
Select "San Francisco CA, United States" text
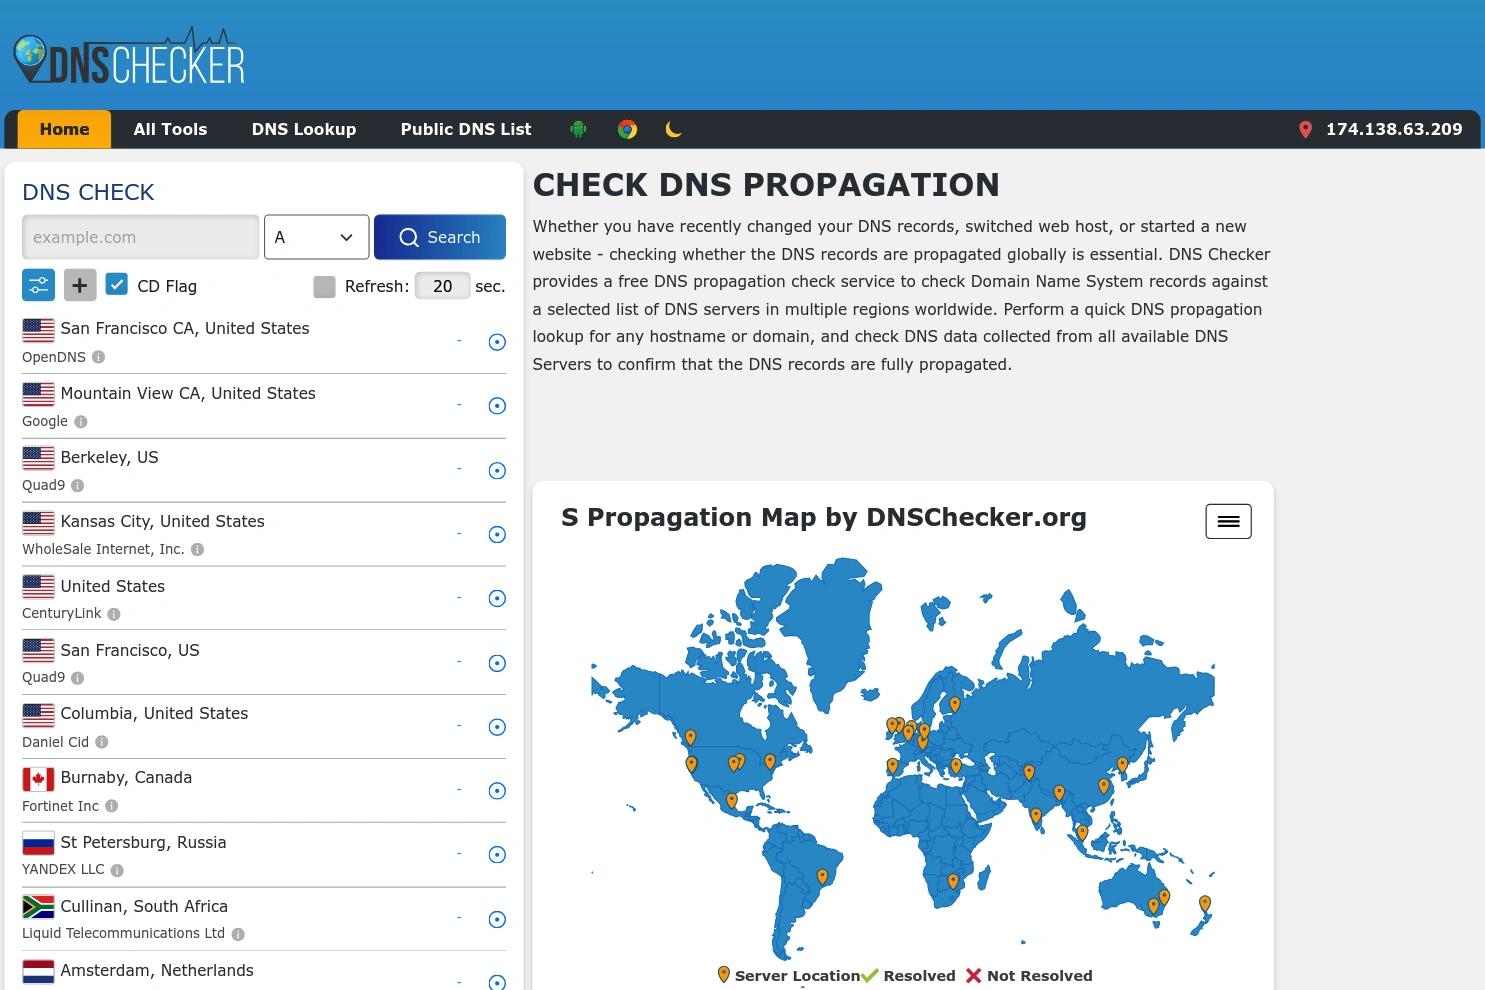pos(185,328)
